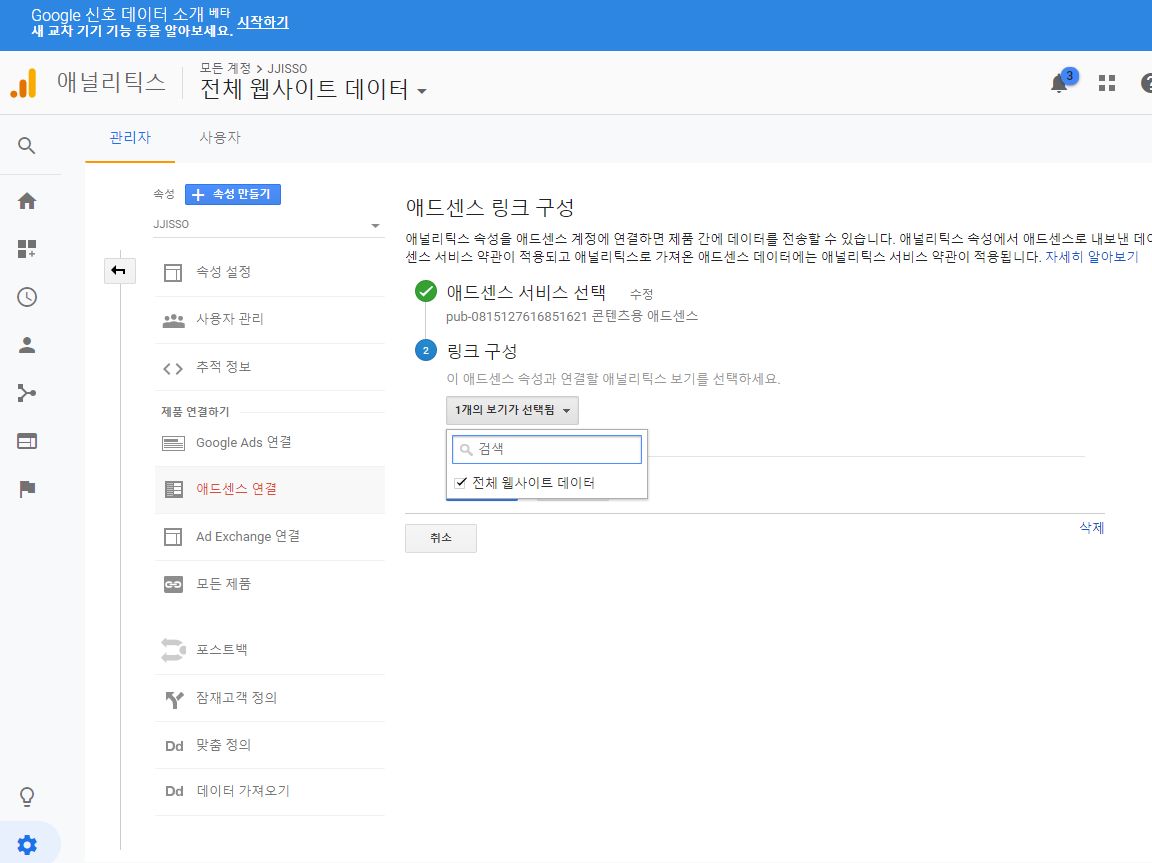1152x863 pixels.
Task: Click the Ad Exchange 연결 icon
Action: (173, 537)
